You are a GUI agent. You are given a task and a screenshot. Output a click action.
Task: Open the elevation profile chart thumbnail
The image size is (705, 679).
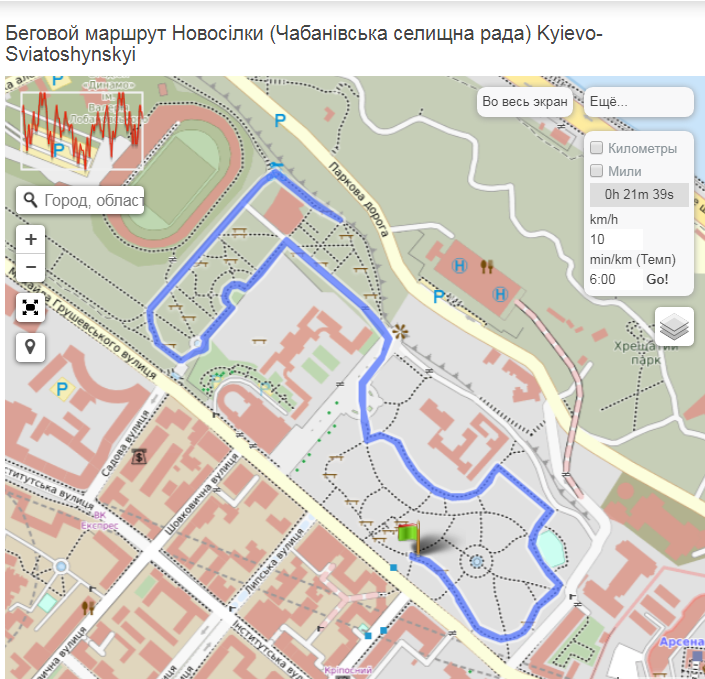tap(82, 130)
